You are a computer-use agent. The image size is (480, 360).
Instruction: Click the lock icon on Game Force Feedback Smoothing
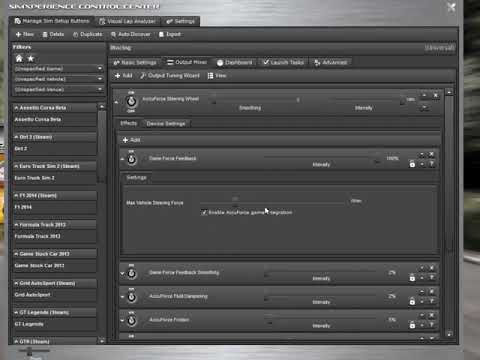click(412, 278)
